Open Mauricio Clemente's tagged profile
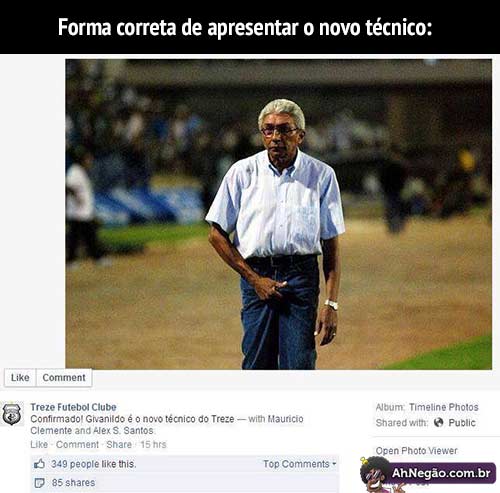 [167, 425]
